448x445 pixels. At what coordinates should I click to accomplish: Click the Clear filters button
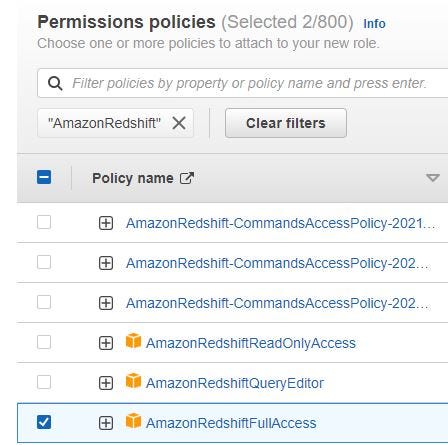[286, 123]
